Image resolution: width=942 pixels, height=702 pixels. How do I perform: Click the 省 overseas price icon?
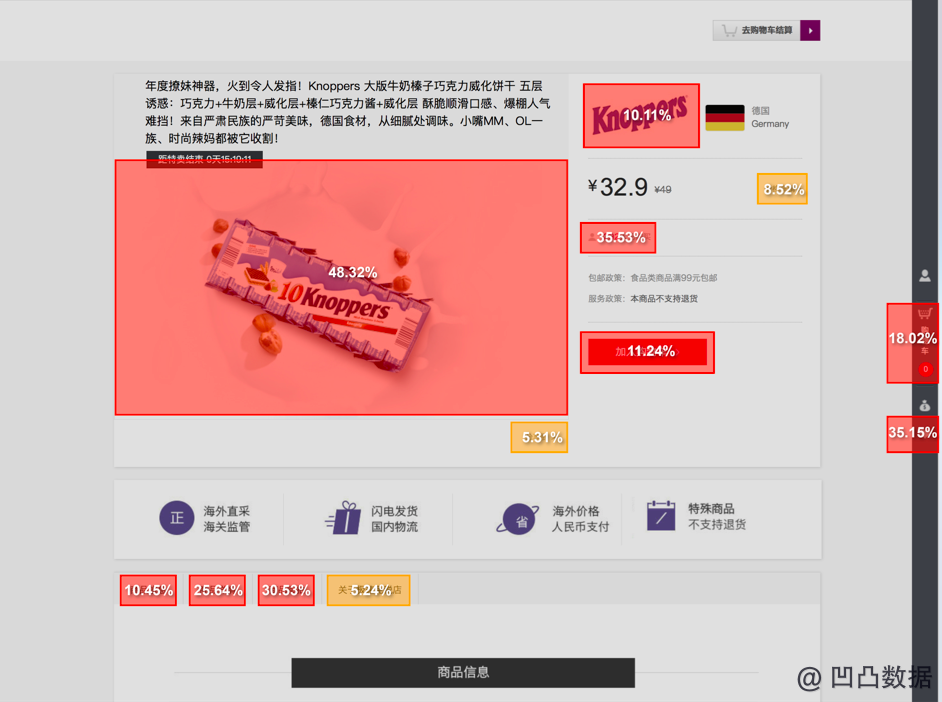pyautogui.click(x=518, y=519)
